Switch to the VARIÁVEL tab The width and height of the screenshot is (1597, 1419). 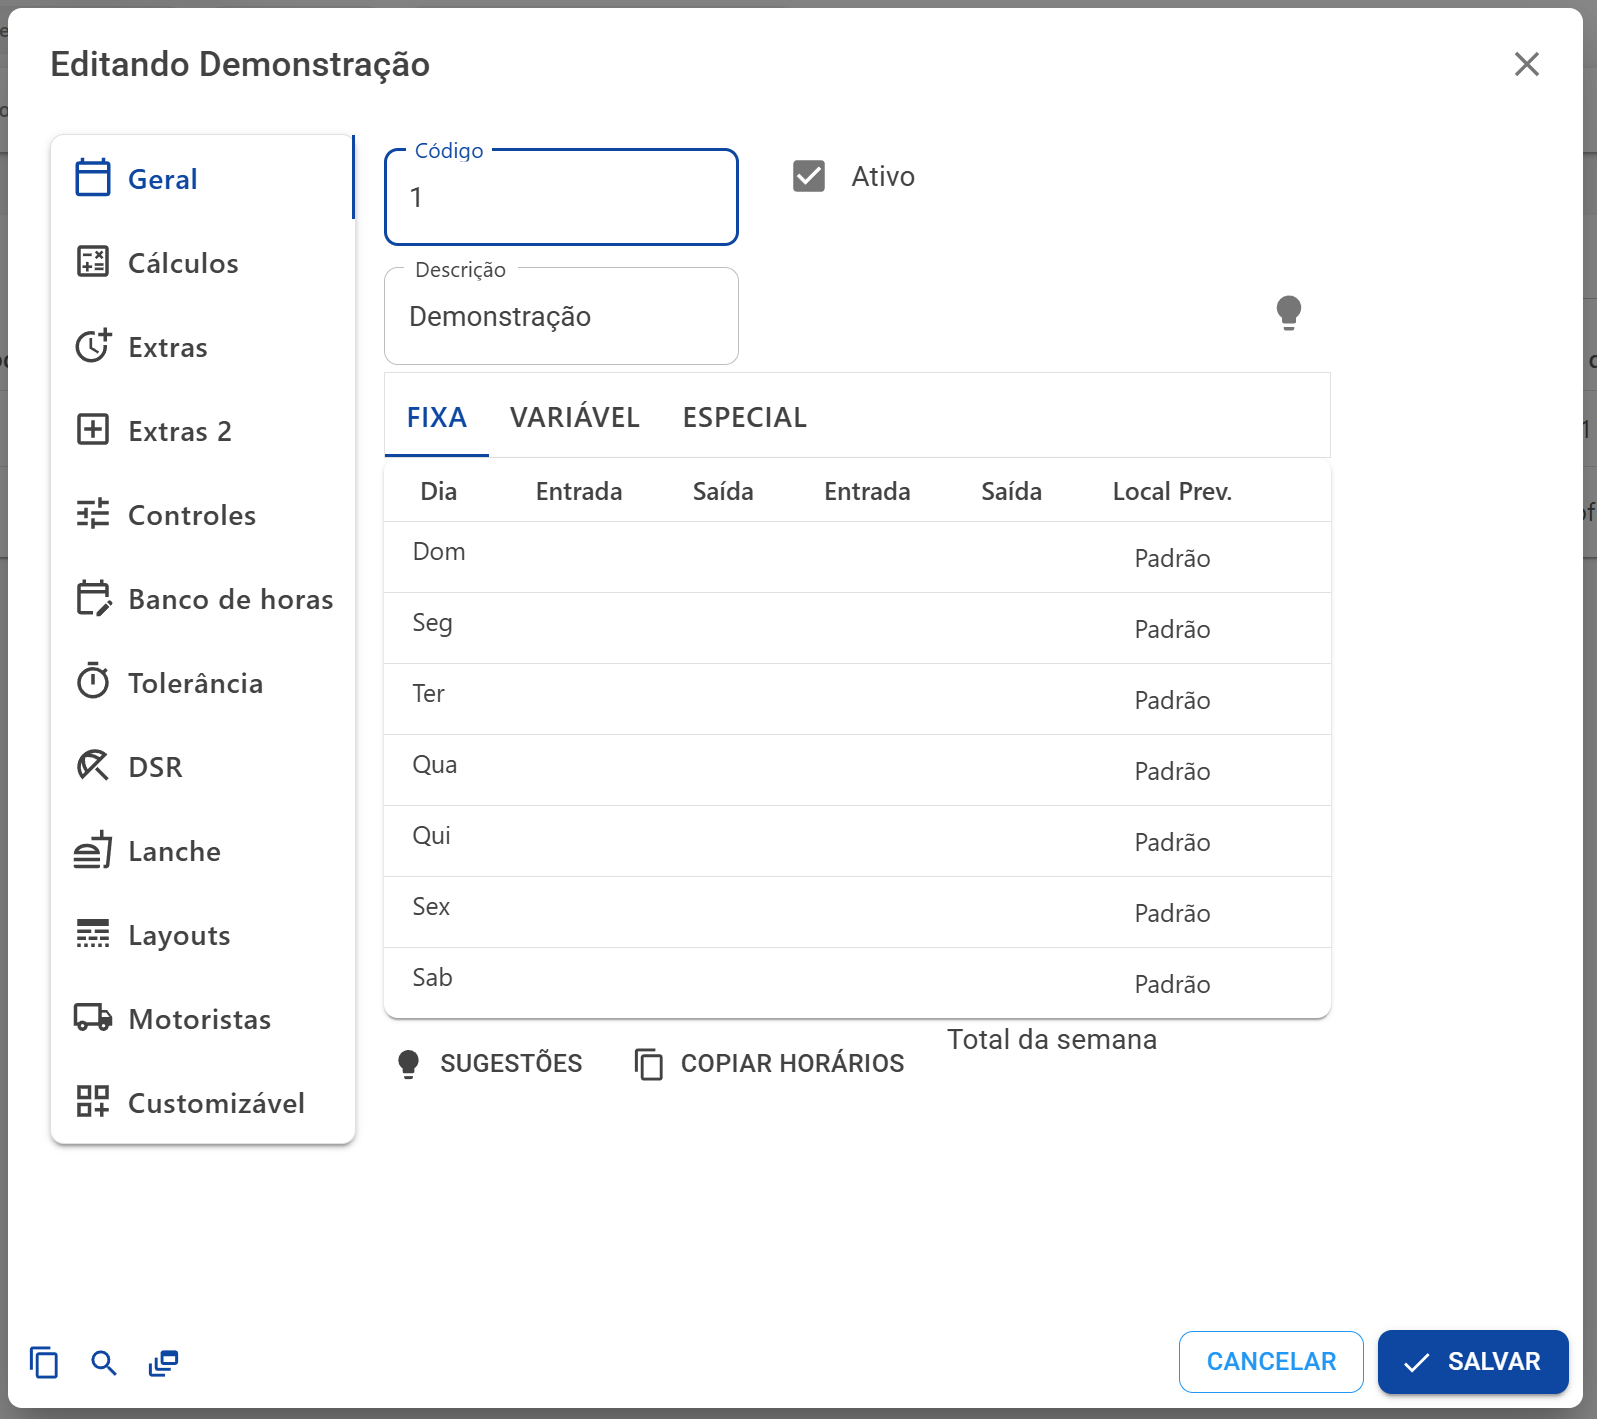[575, 417]
